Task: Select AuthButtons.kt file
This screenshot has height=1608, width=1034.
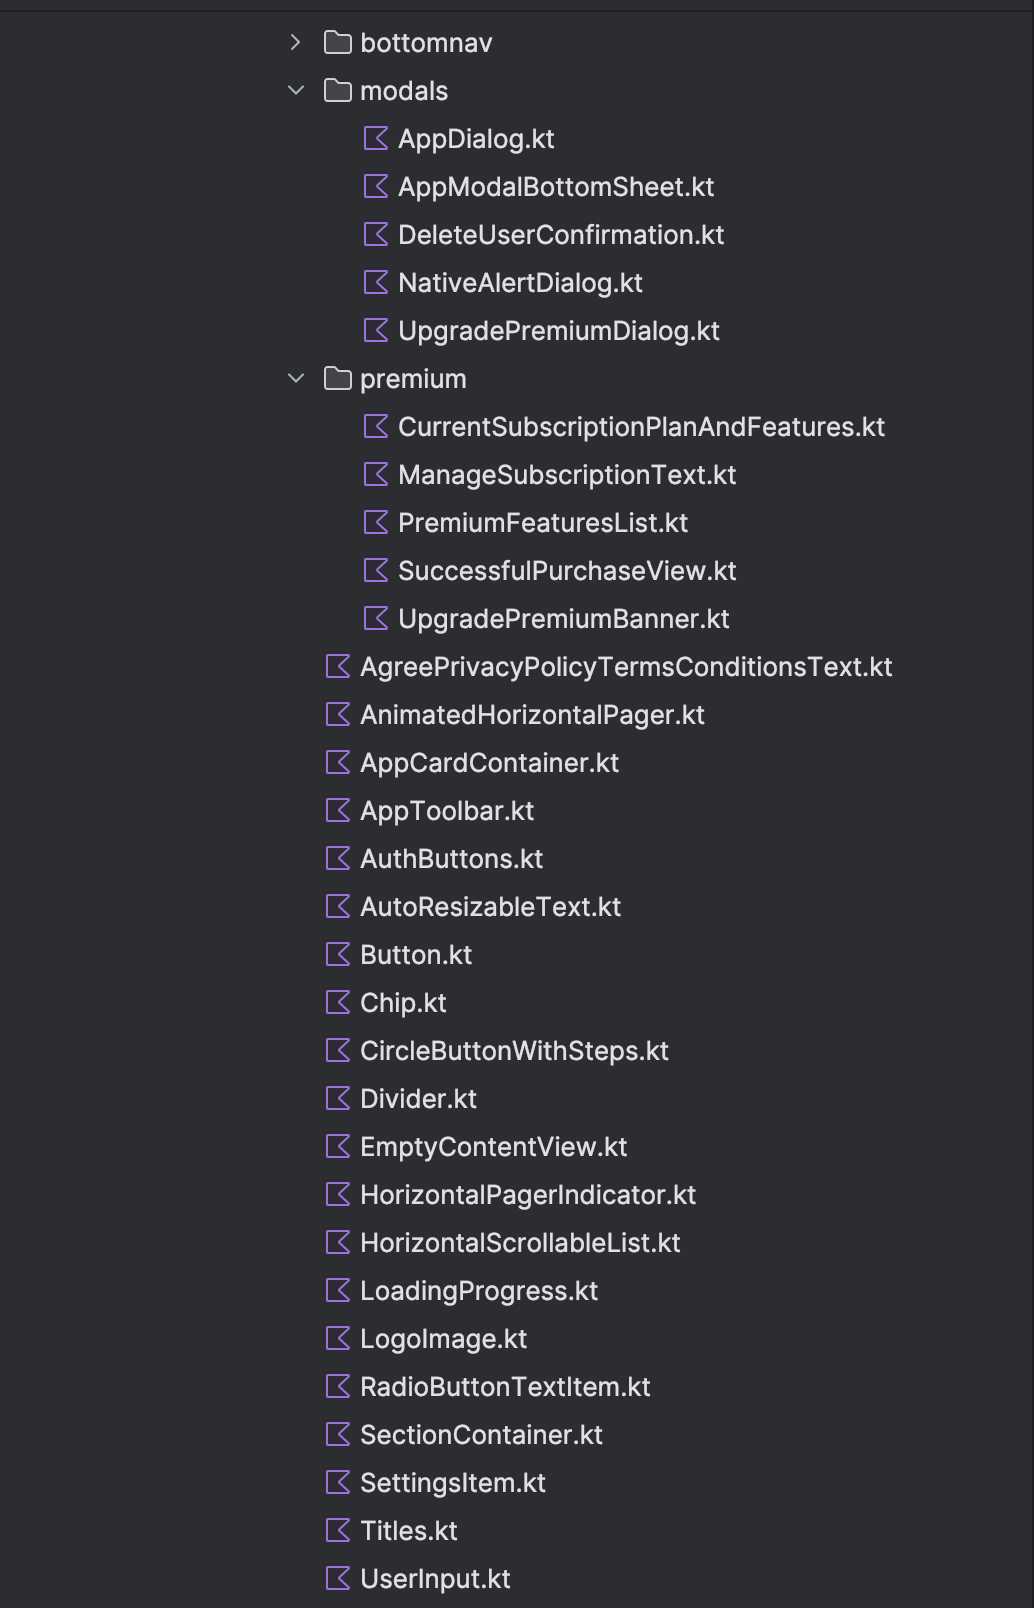Action: tap(452, 859)
